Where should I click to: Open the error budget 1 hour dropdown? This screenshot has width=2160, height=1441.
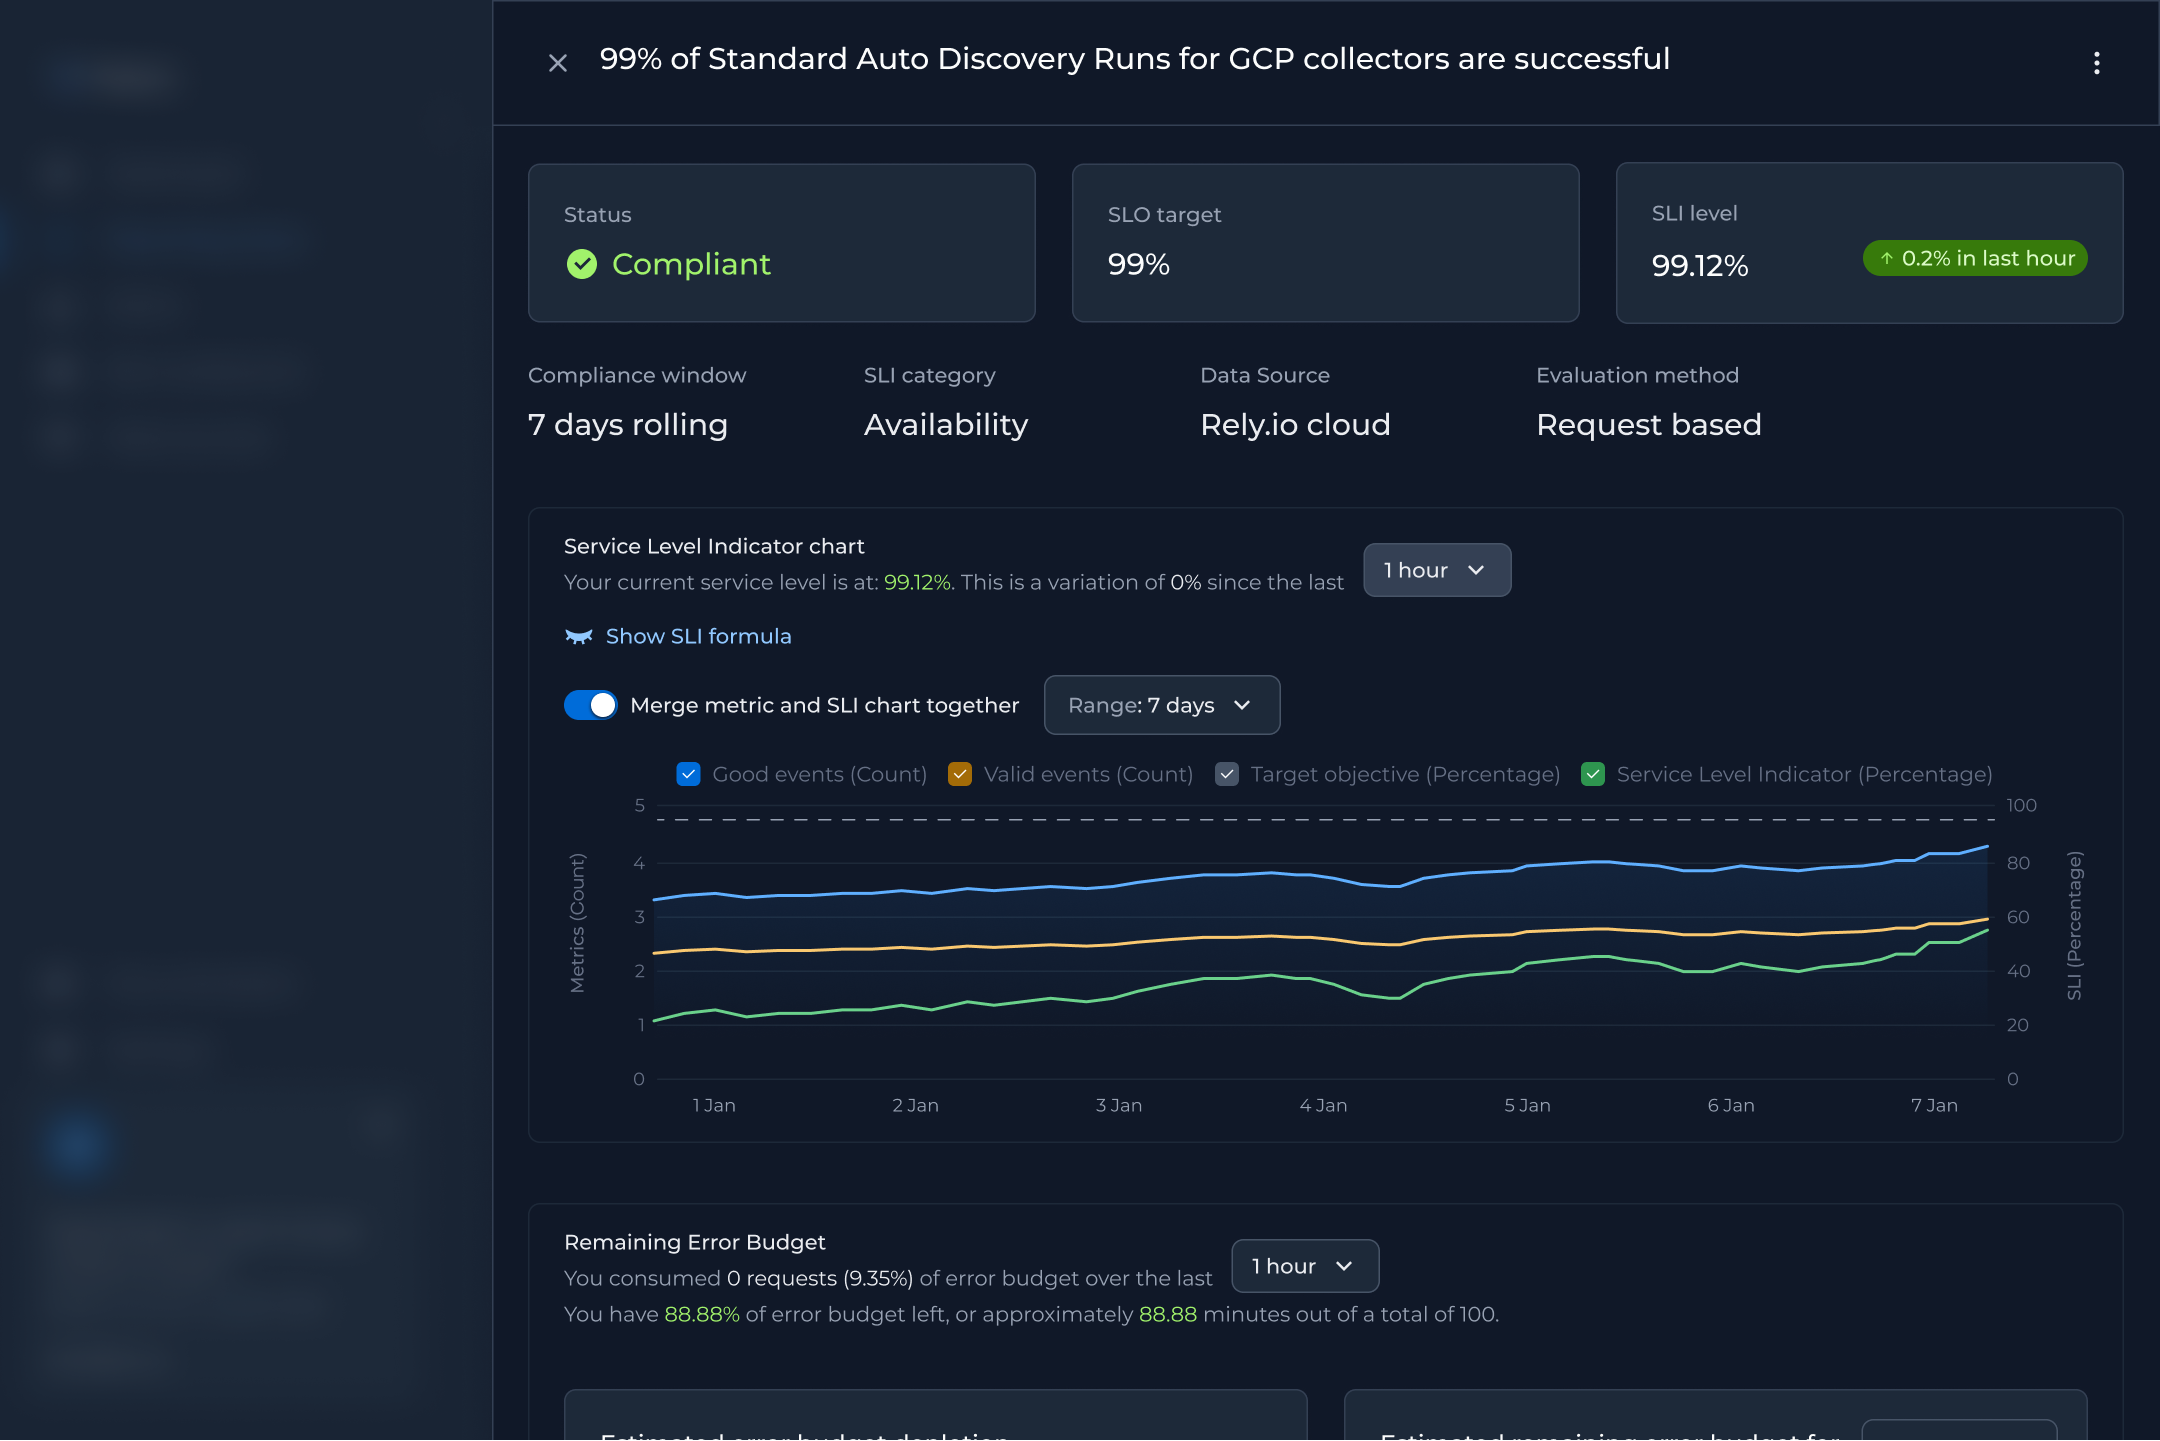click(x=1304, y=1266)
